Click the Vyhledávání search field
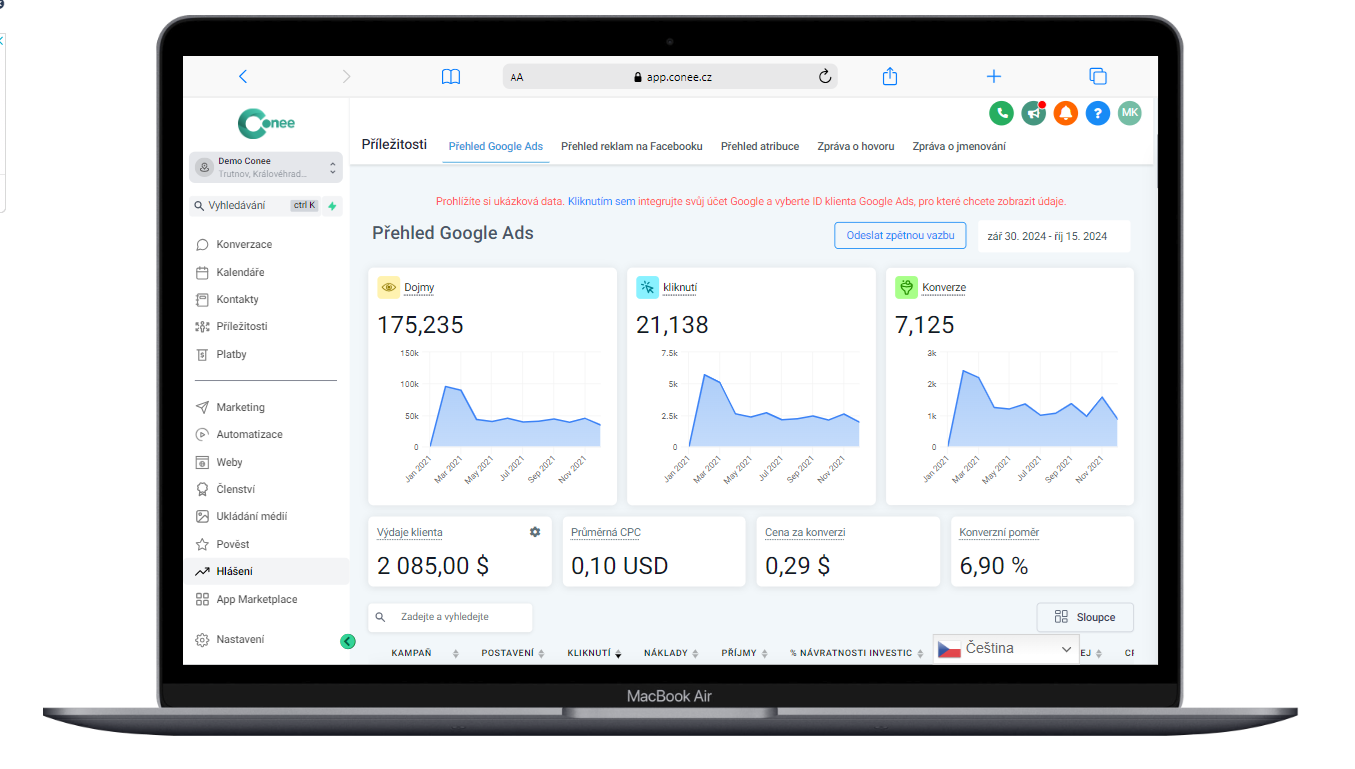This screenshot has width=1355, height=769. tap(255, 206)
